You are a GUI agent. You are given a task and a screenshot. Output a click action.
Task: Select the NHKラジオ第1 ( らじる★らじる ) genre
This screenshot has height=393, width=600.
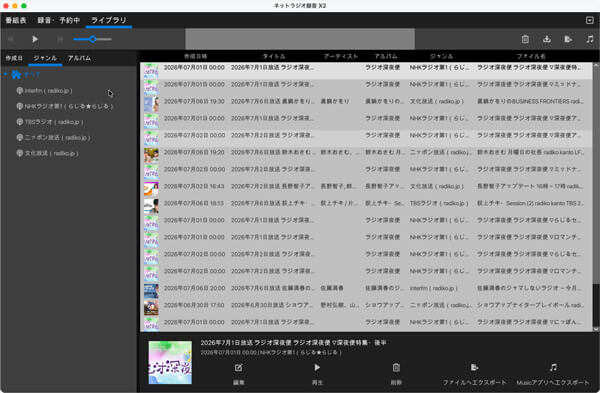(x=69, y=106)
